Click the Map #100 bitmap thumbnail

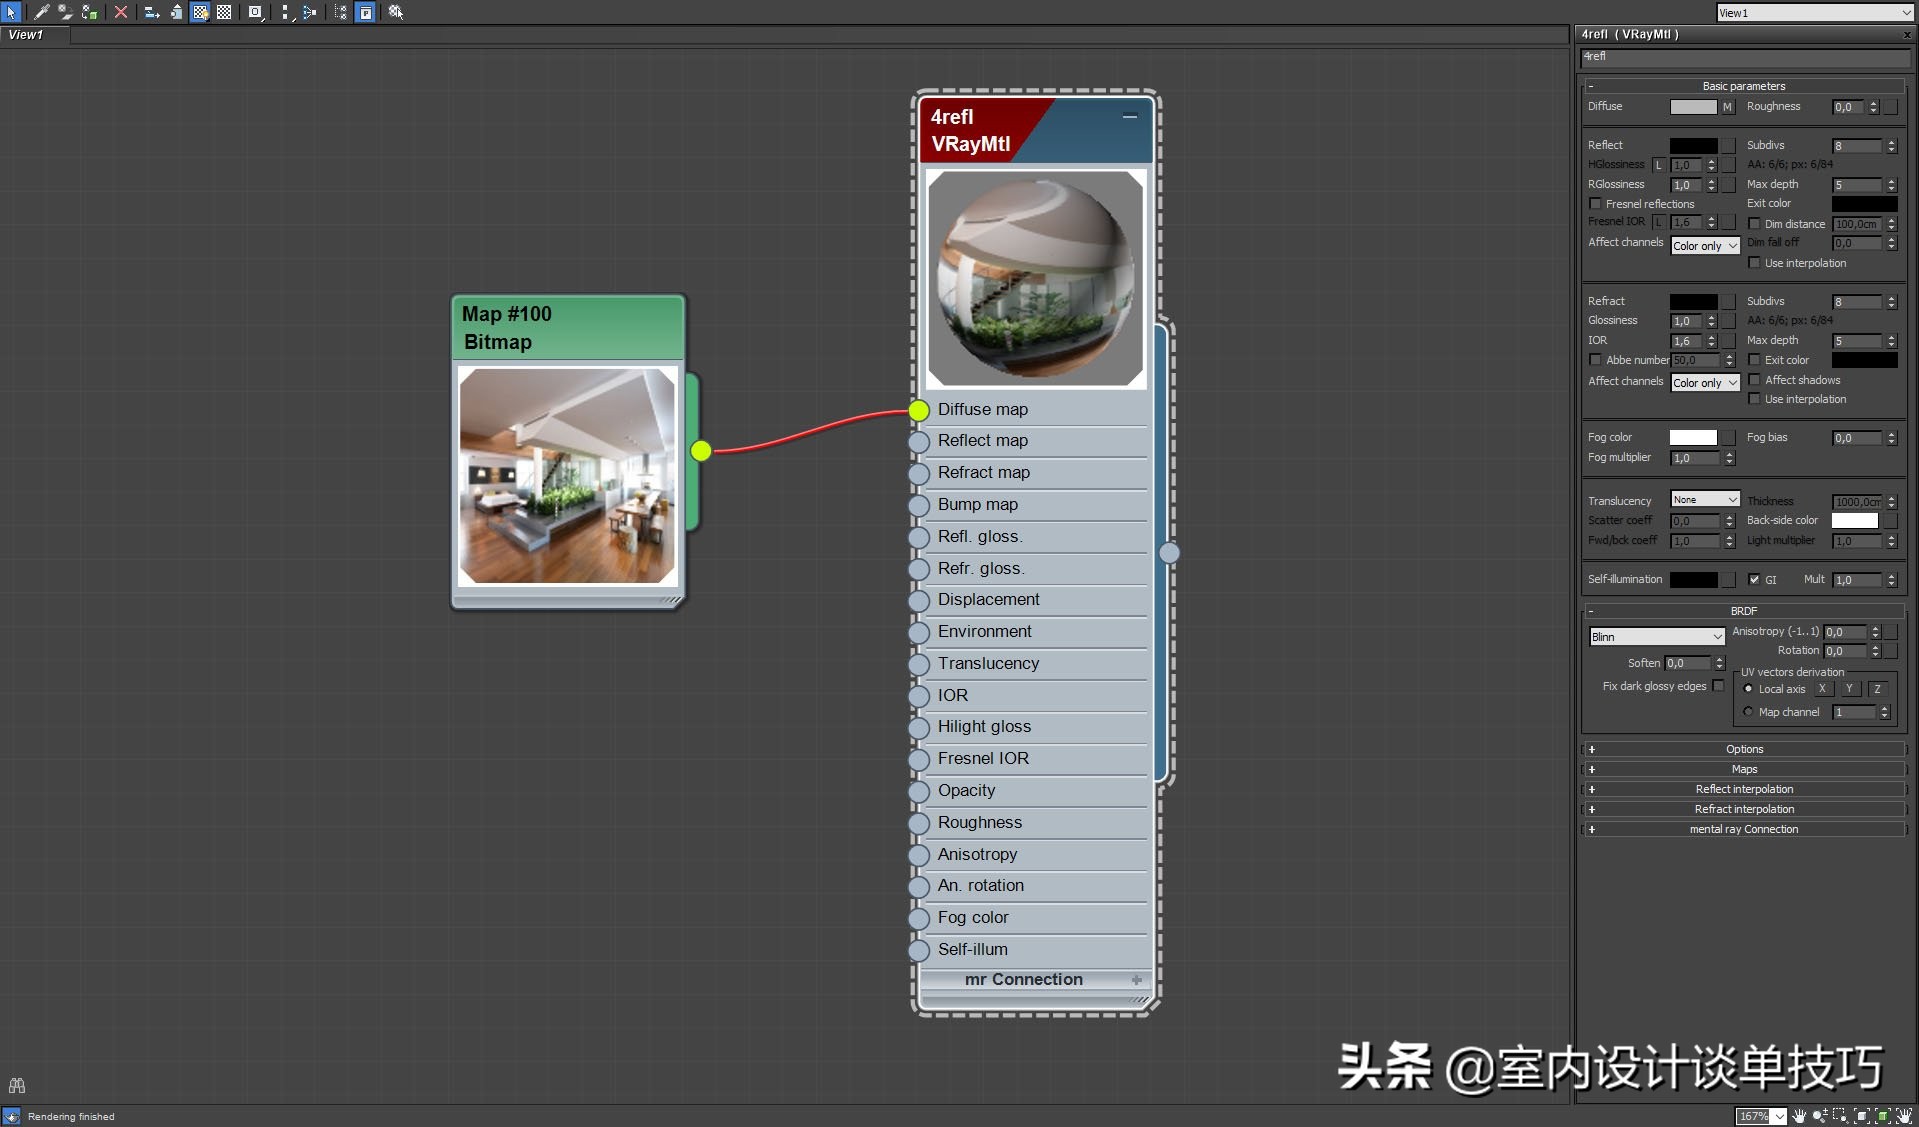click(x=567, y=476)
